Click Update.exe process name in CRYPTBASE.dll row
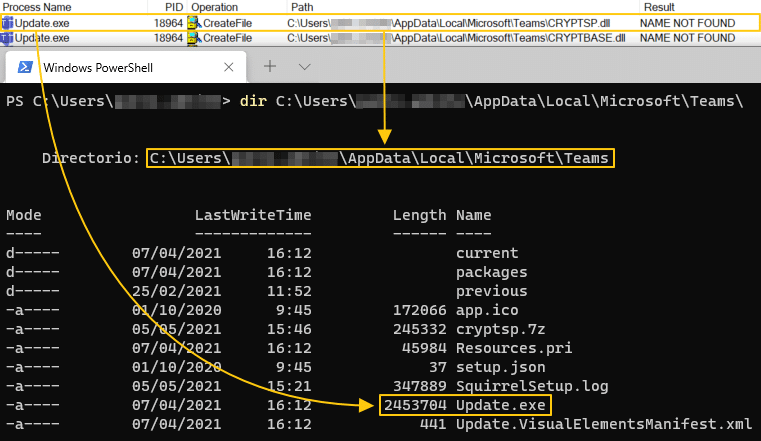761x441 pixels. coord(42,38)
